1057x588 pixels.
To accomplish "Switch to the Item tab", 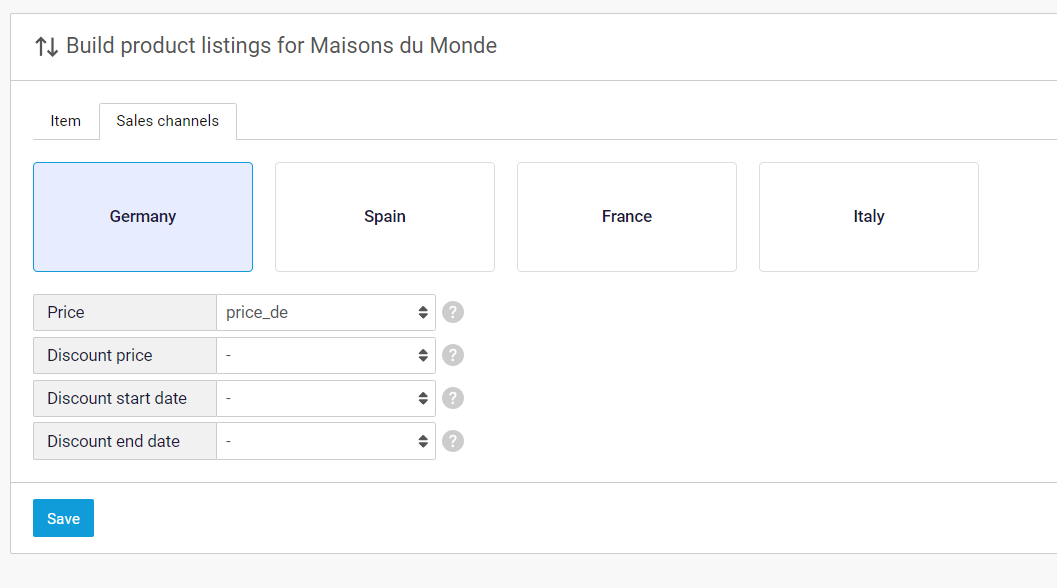I will [x=65, y=121].
